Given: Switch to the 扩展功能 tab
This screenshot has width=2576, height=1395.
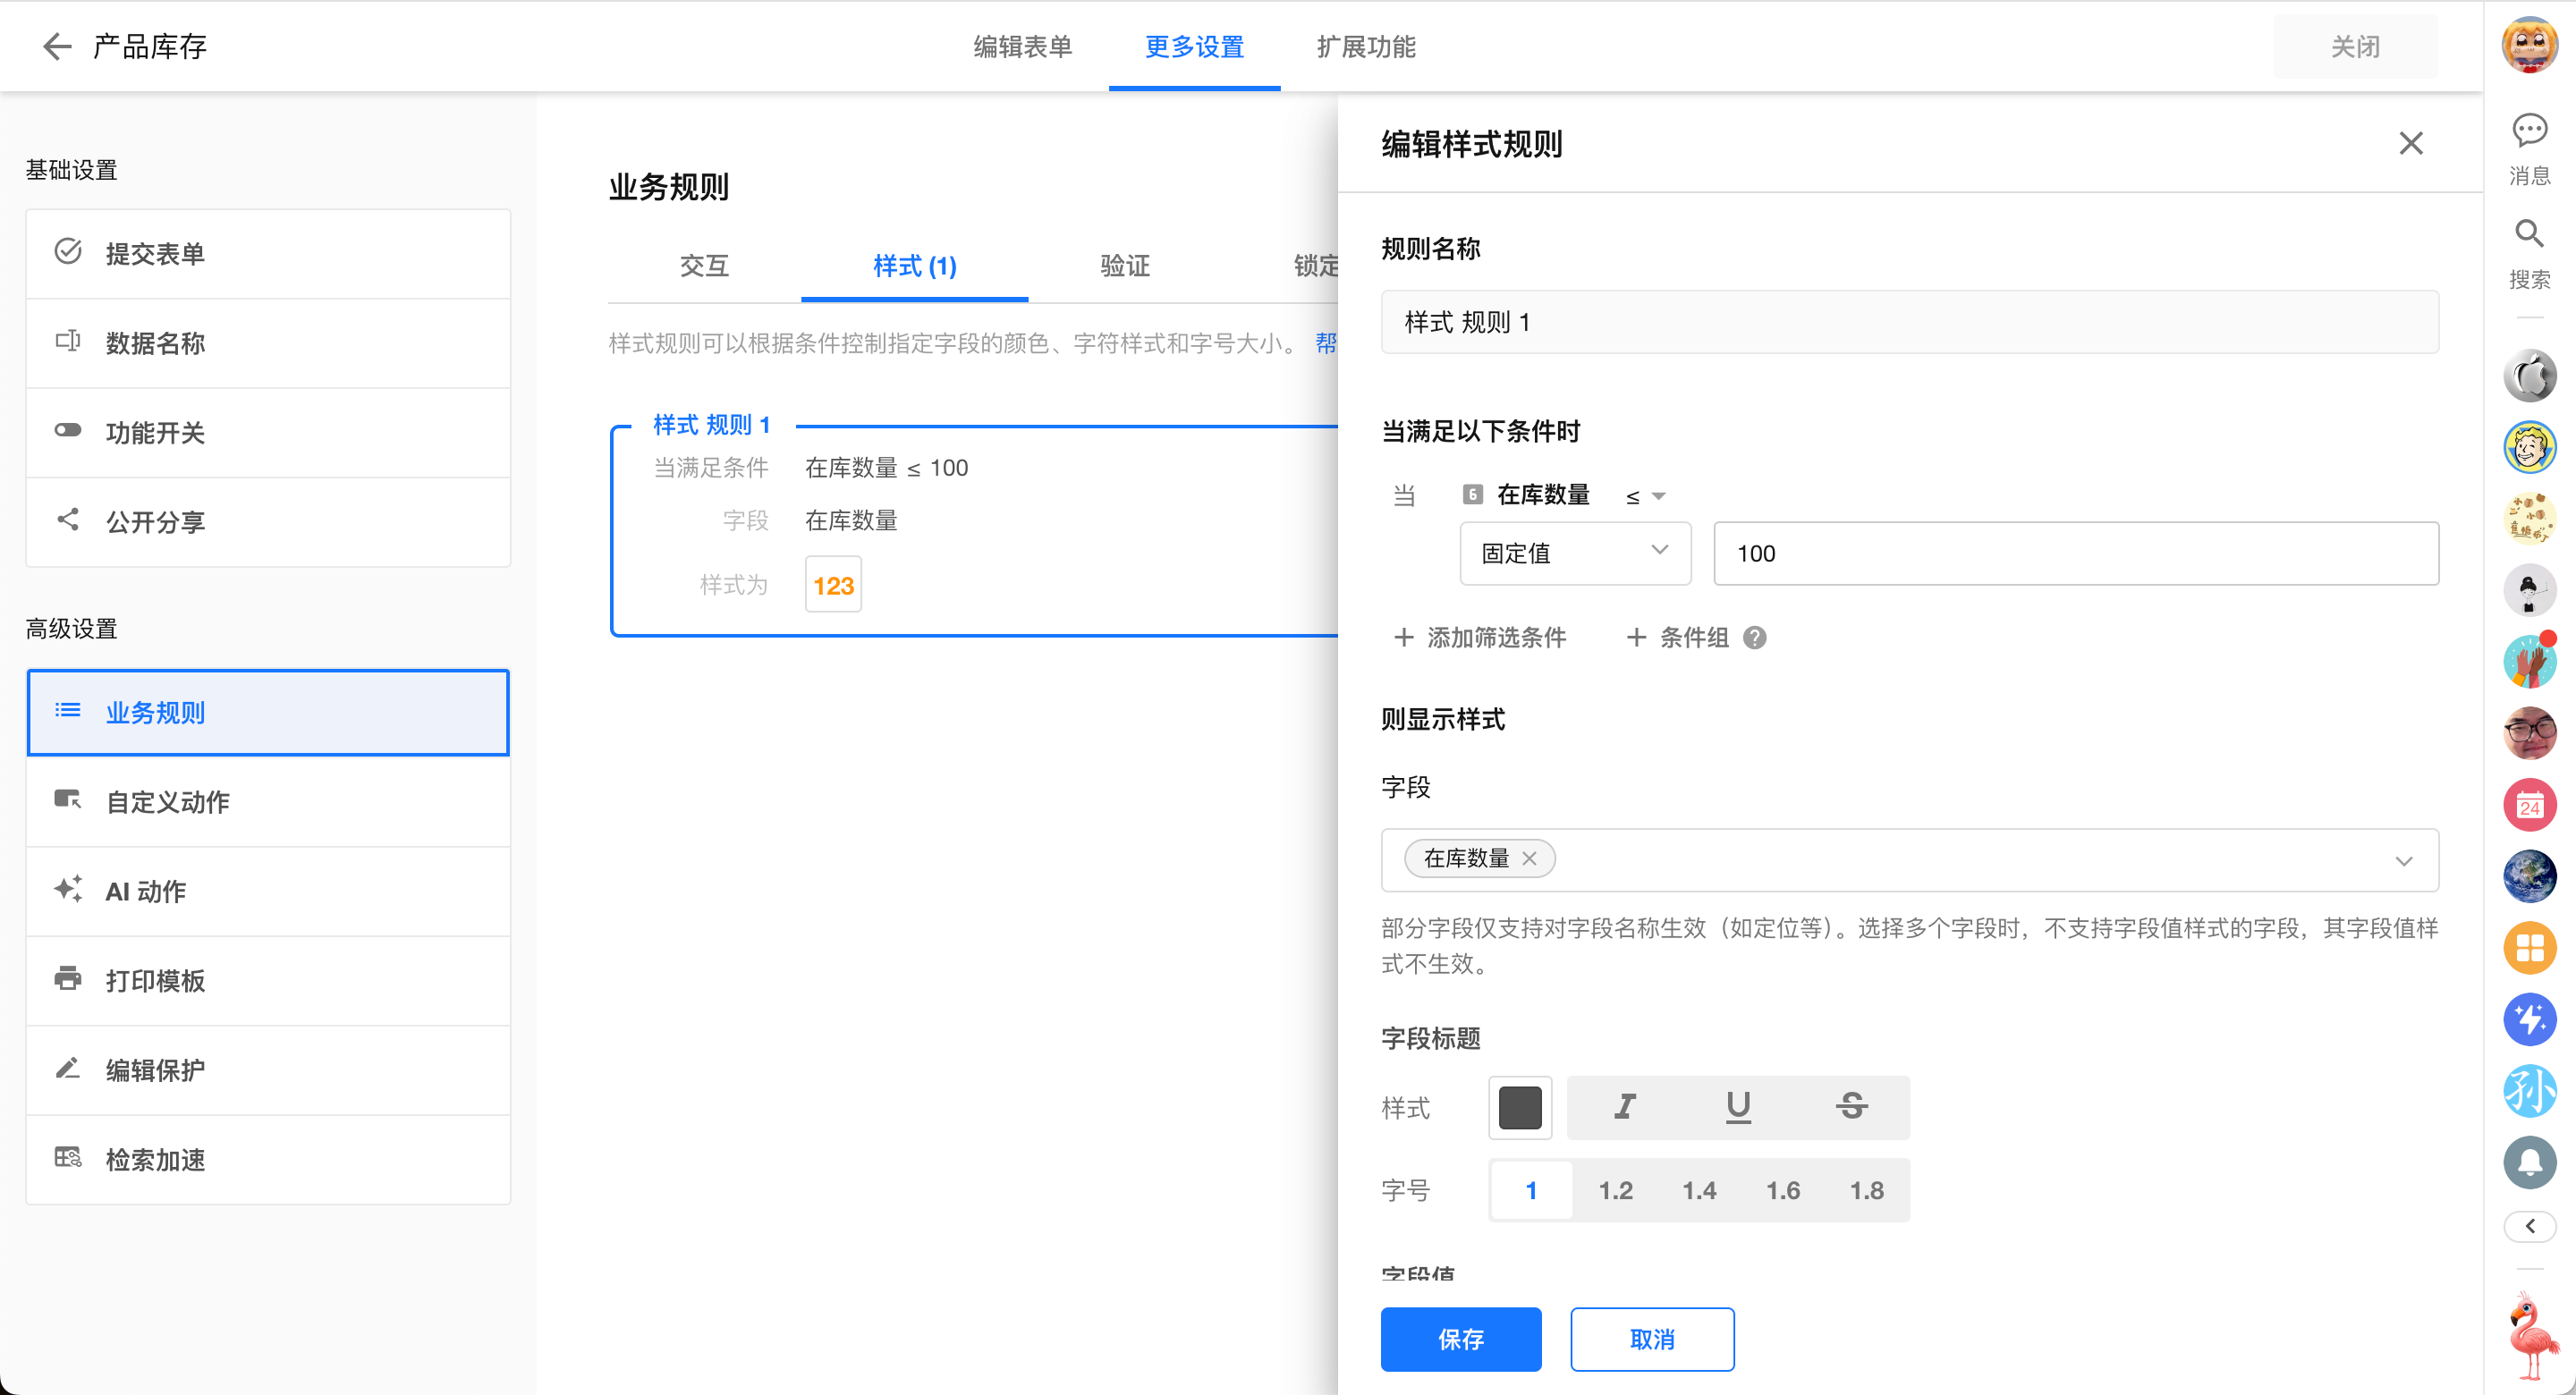Looking at the screenshot, I should click(1366, 47).
